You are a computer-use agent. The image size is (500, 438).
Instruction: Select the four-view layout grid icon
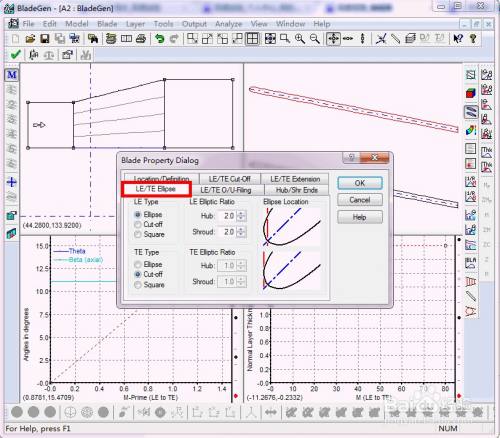click(252, 39)
